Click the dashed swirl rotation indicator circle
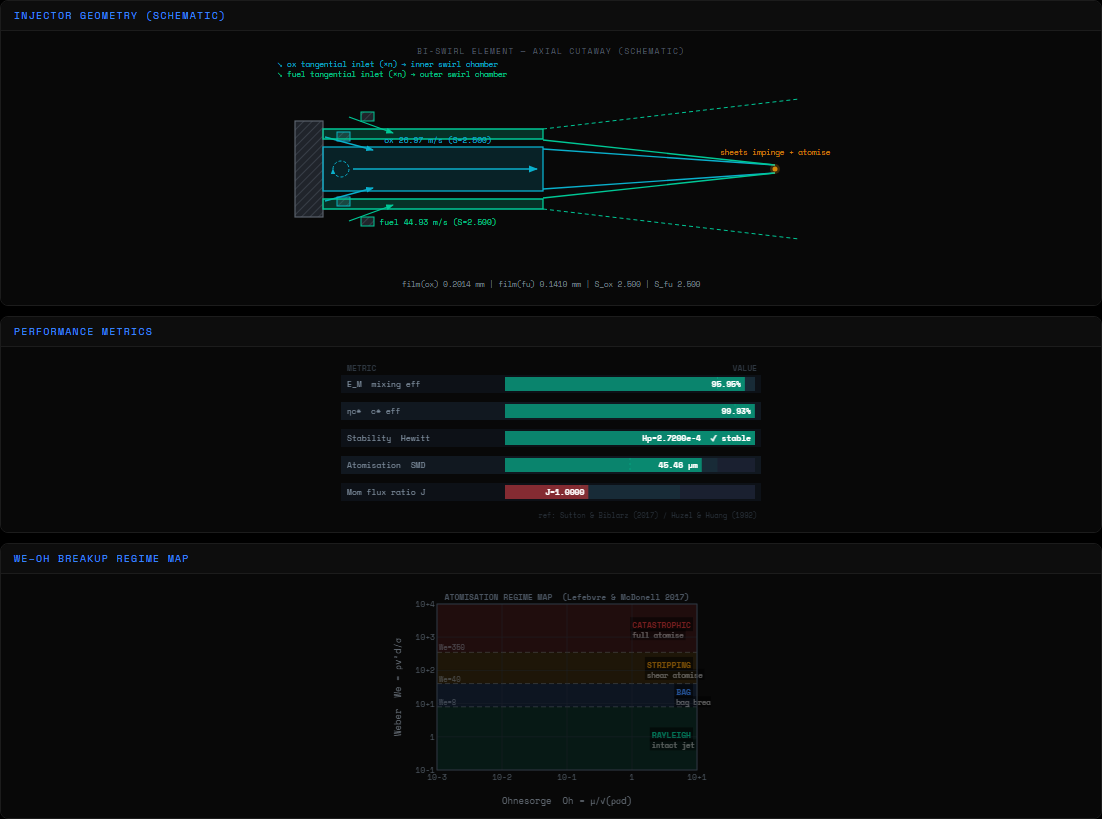 pos(341,169)
